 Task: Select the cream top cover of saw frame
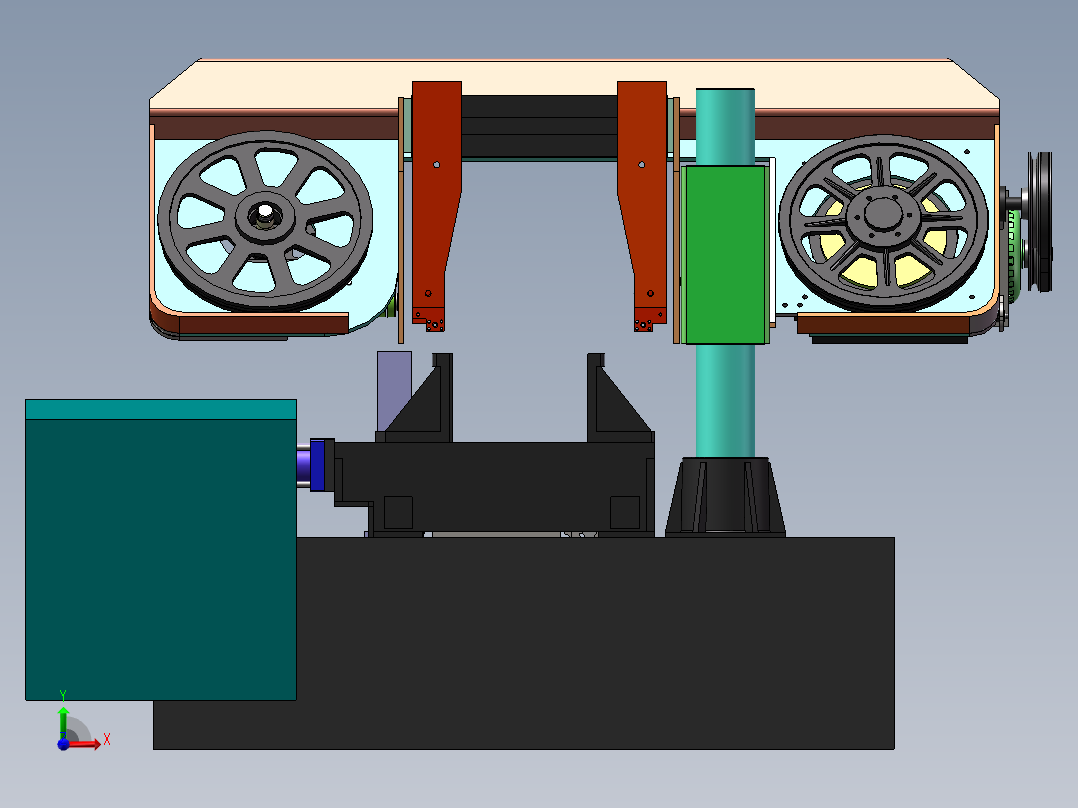(x=574, y=84)
